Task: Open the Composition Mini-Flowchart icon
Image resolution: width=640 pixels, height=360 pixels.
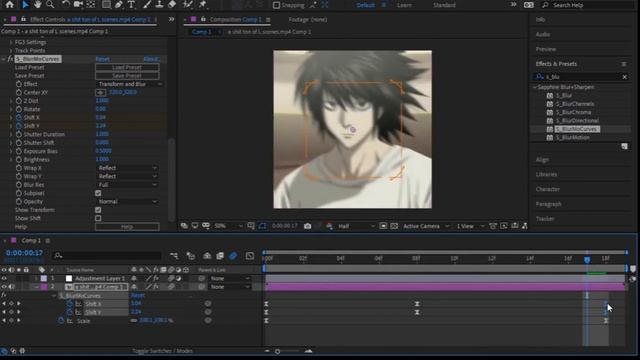Action: 174,256
